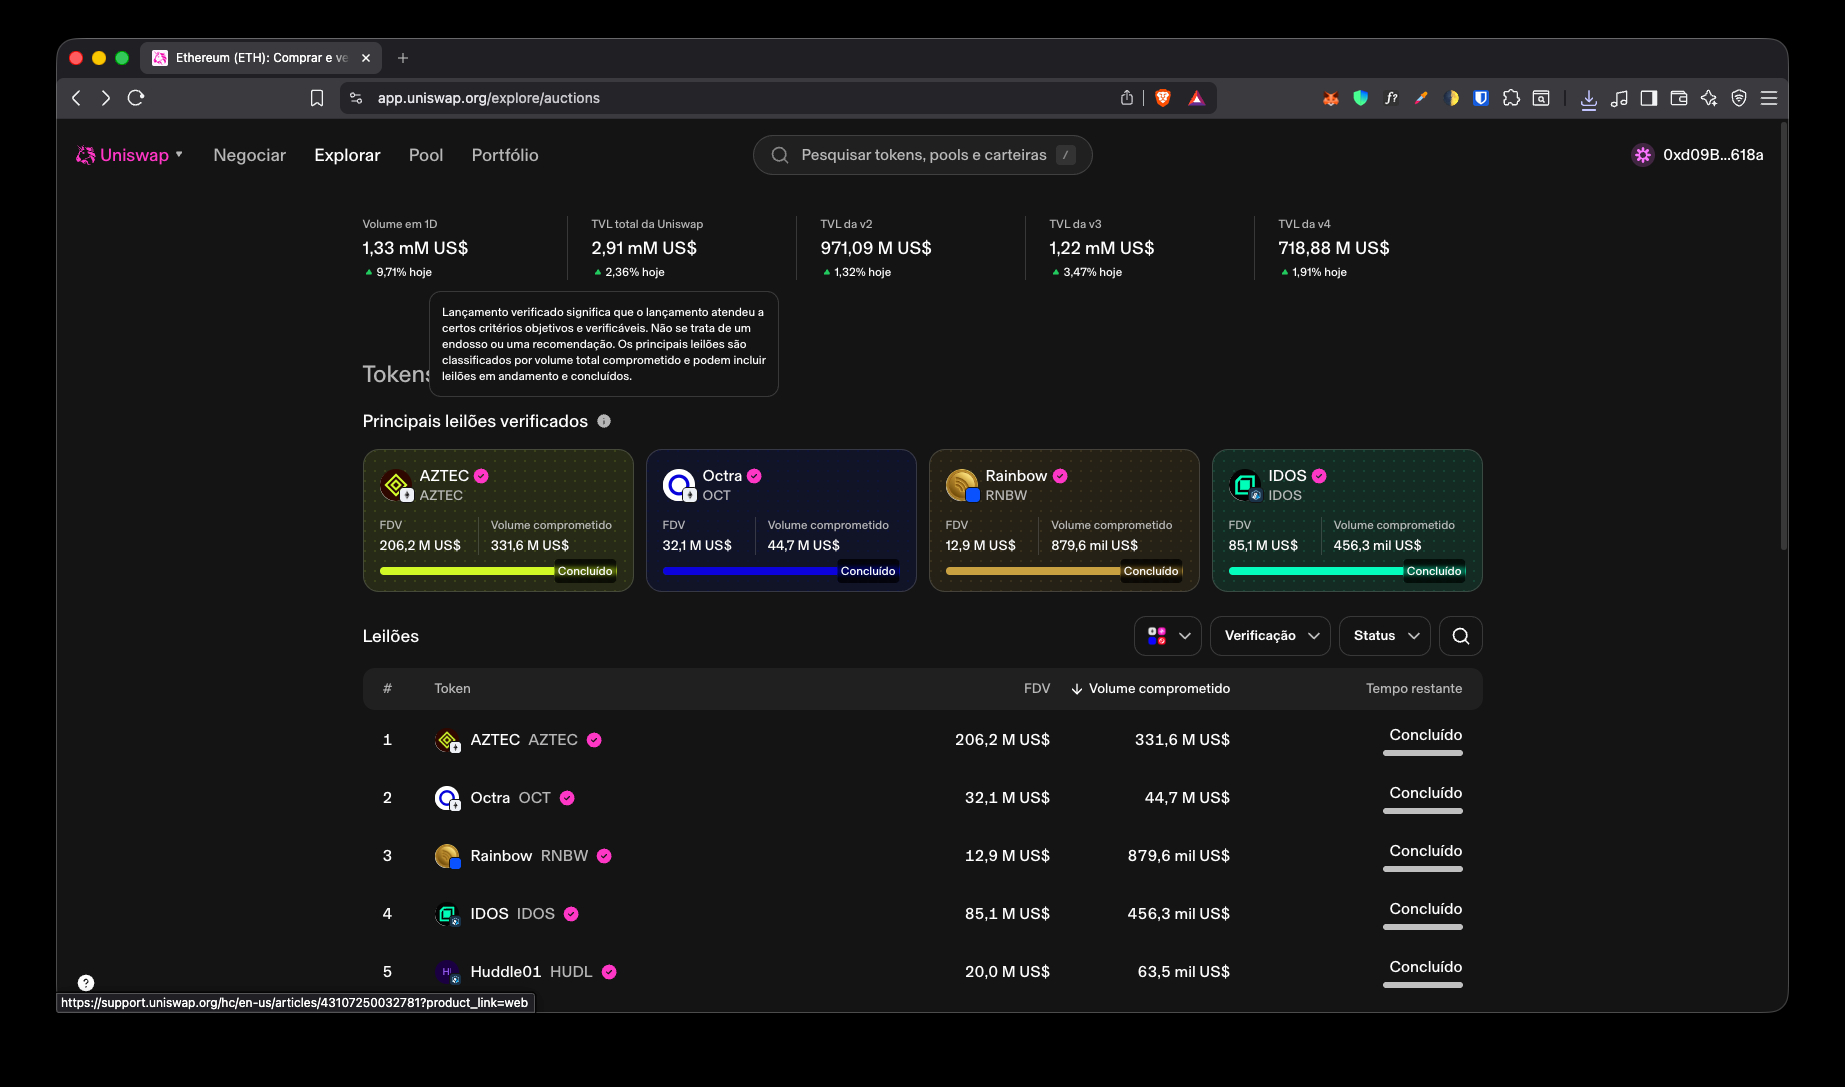Open the Rainbow RNBW table row
1845x1087 pixels.
[x=922, y=856]
